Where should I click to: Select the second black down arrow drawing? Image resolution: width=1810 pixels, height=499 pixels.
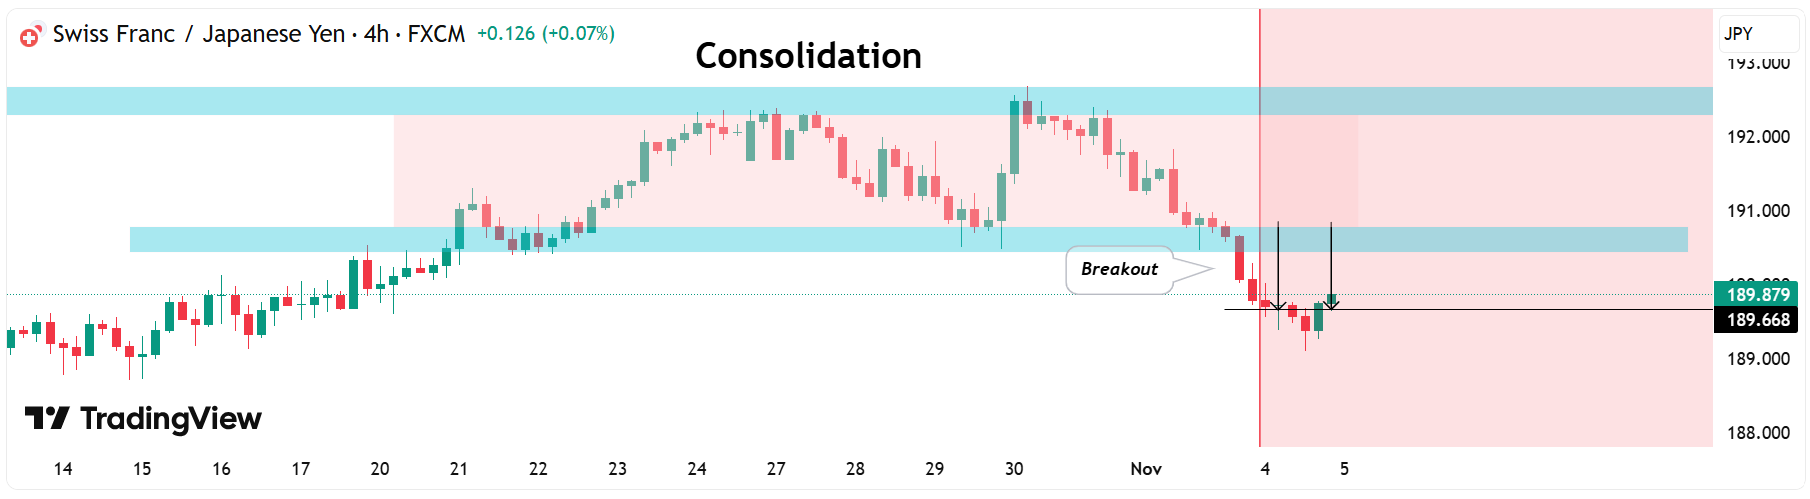point(1331,262)
